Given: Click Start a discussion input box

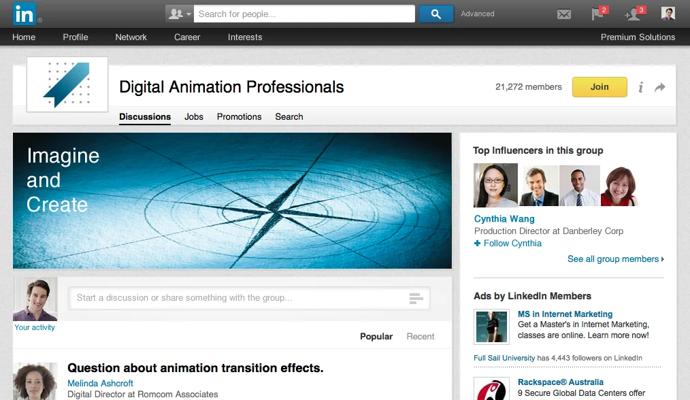Looking at the screenshot, I should click(x=249, y=298).
